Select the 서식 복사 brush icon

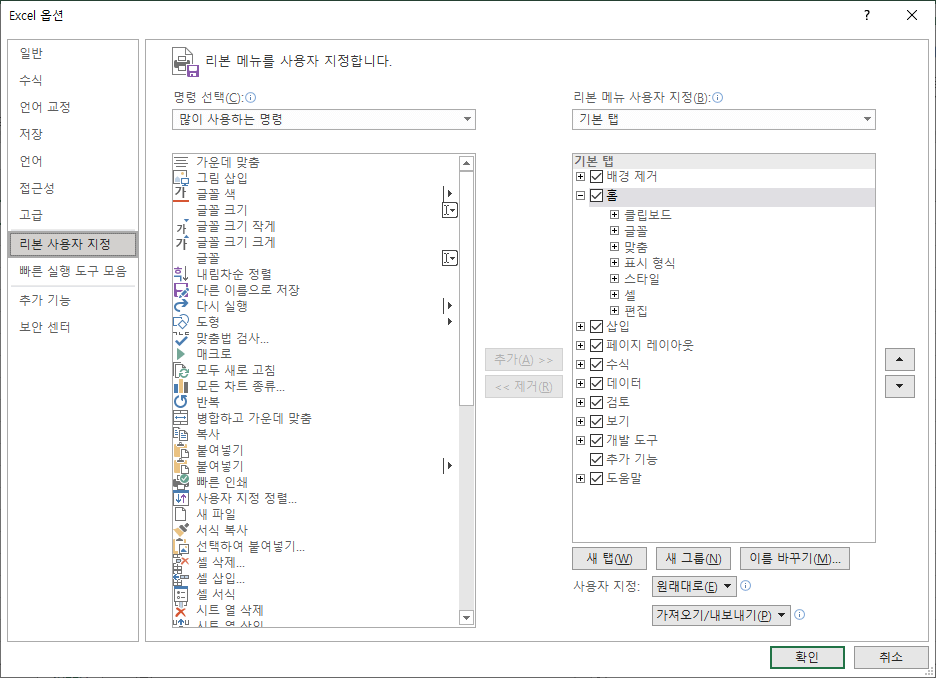click(x=181, y=530)
